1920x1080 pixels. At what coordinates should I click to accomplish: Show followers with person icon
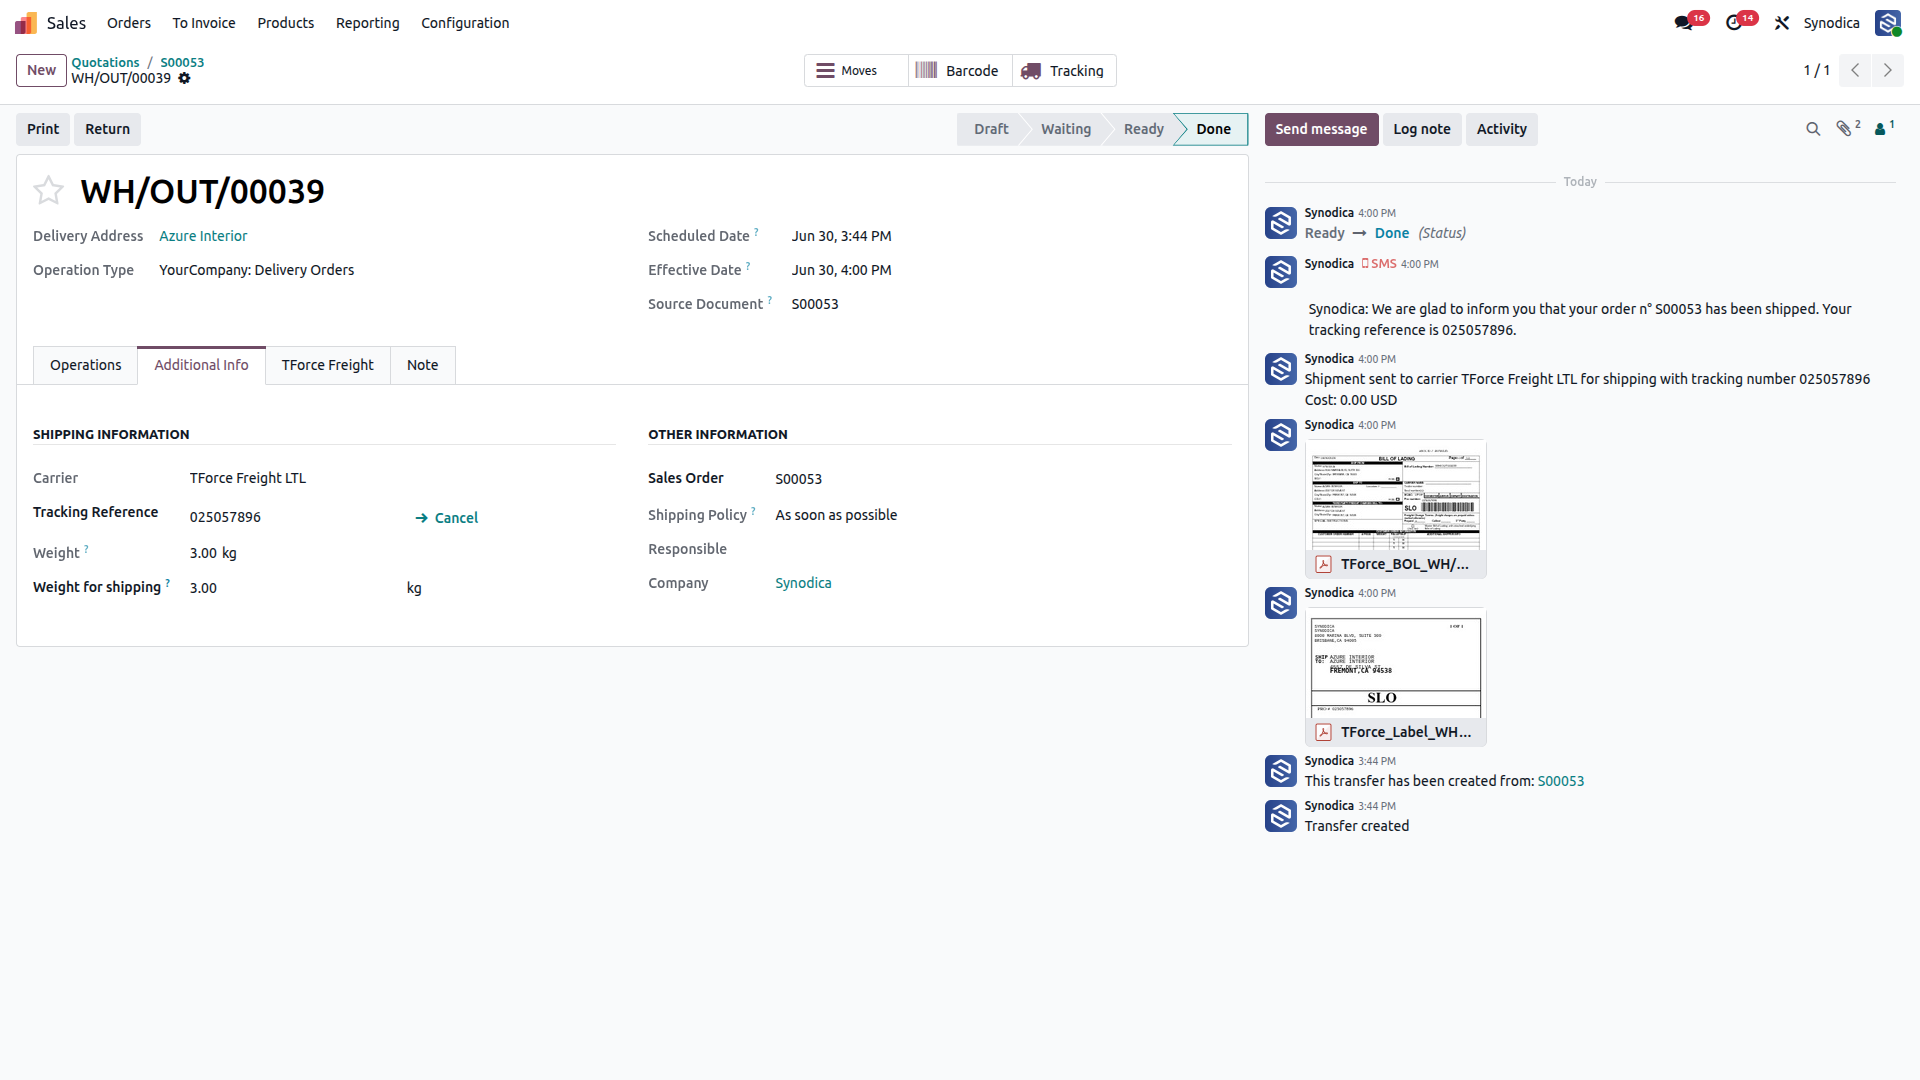(x=1880, y=129)
